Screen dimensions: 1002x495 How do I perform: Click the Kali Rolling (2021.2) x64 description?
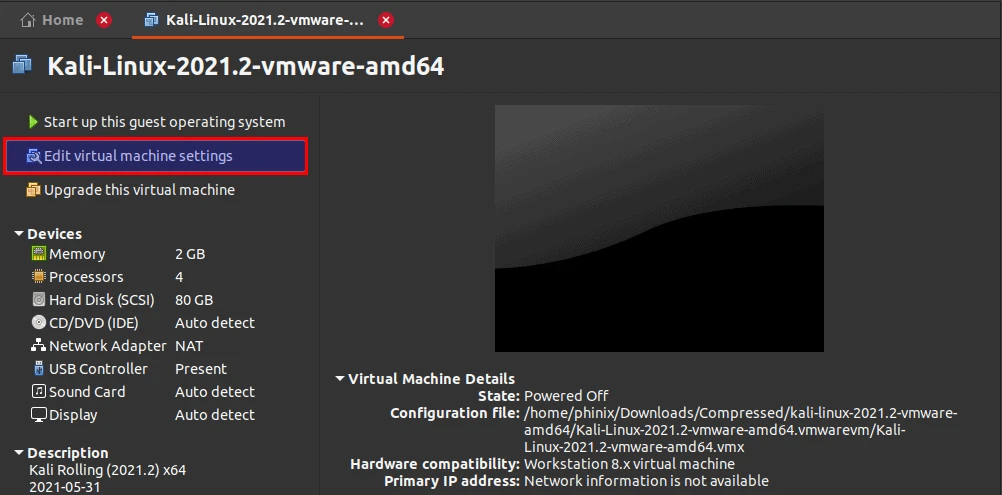click(x=107, y=470)
